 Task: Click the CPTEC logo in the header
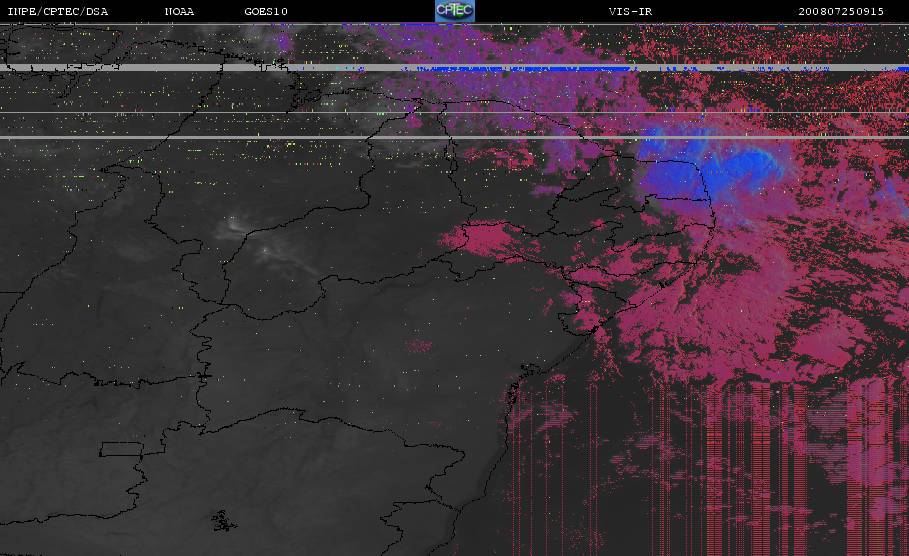pyautogui.click(x=454, y=10)
